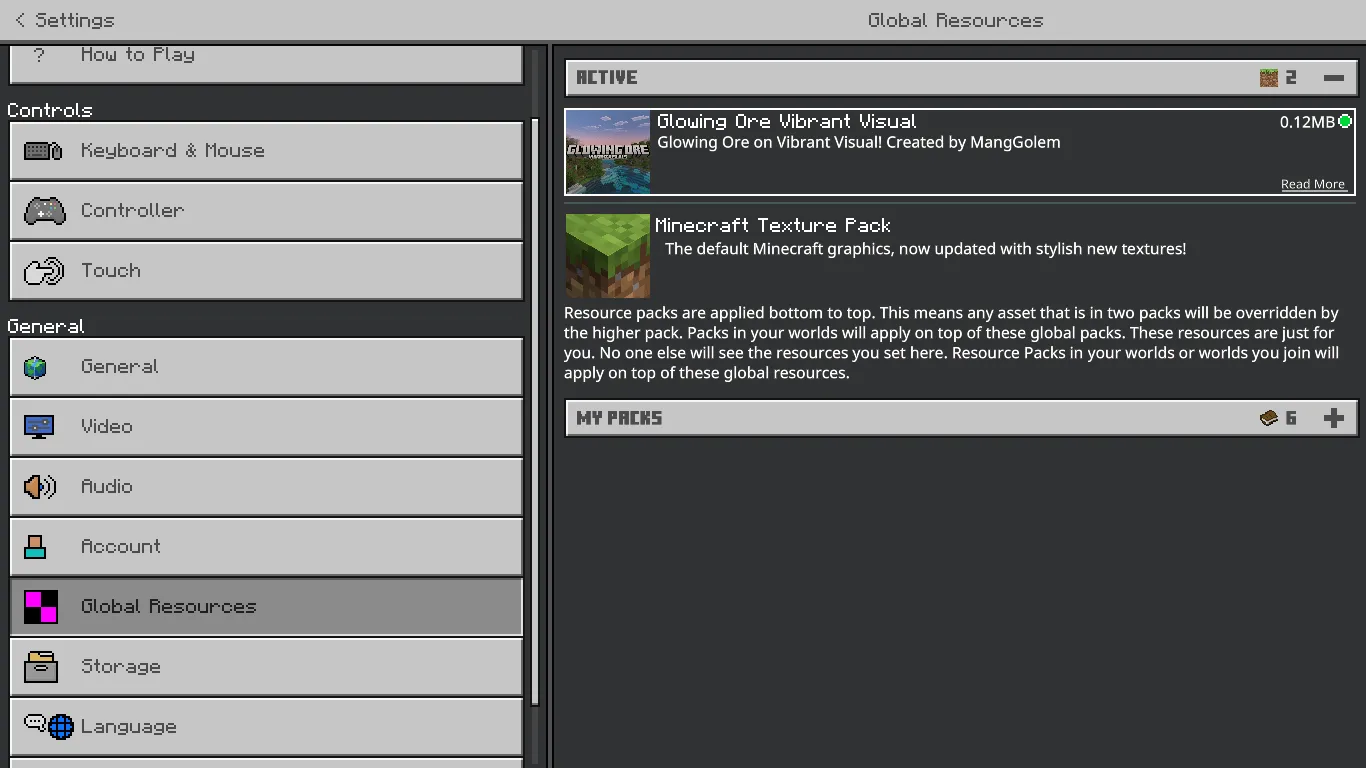Open Account settings

266,547
